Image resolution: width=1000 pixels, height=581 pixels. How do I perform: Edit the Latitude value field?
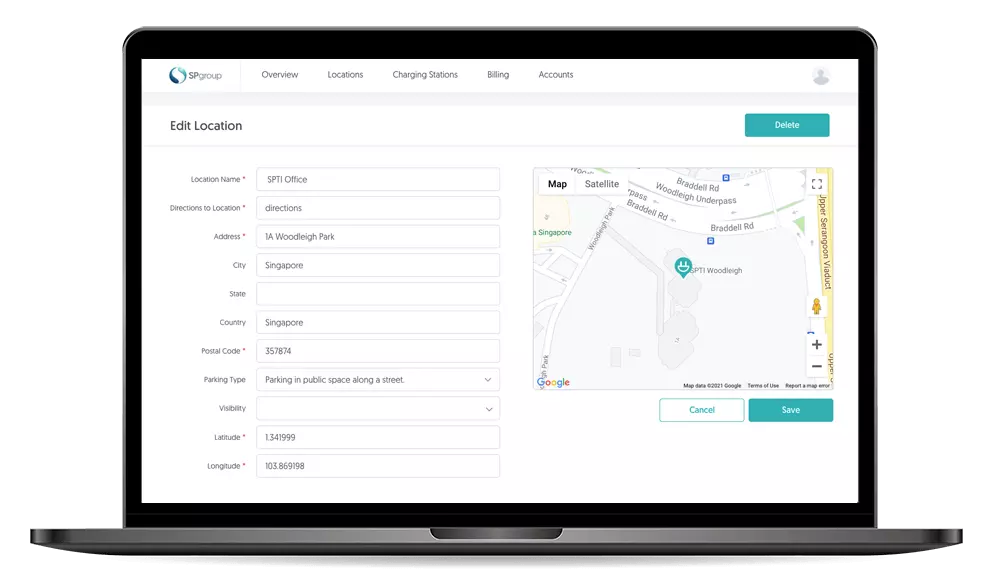[x=378, y=438]
